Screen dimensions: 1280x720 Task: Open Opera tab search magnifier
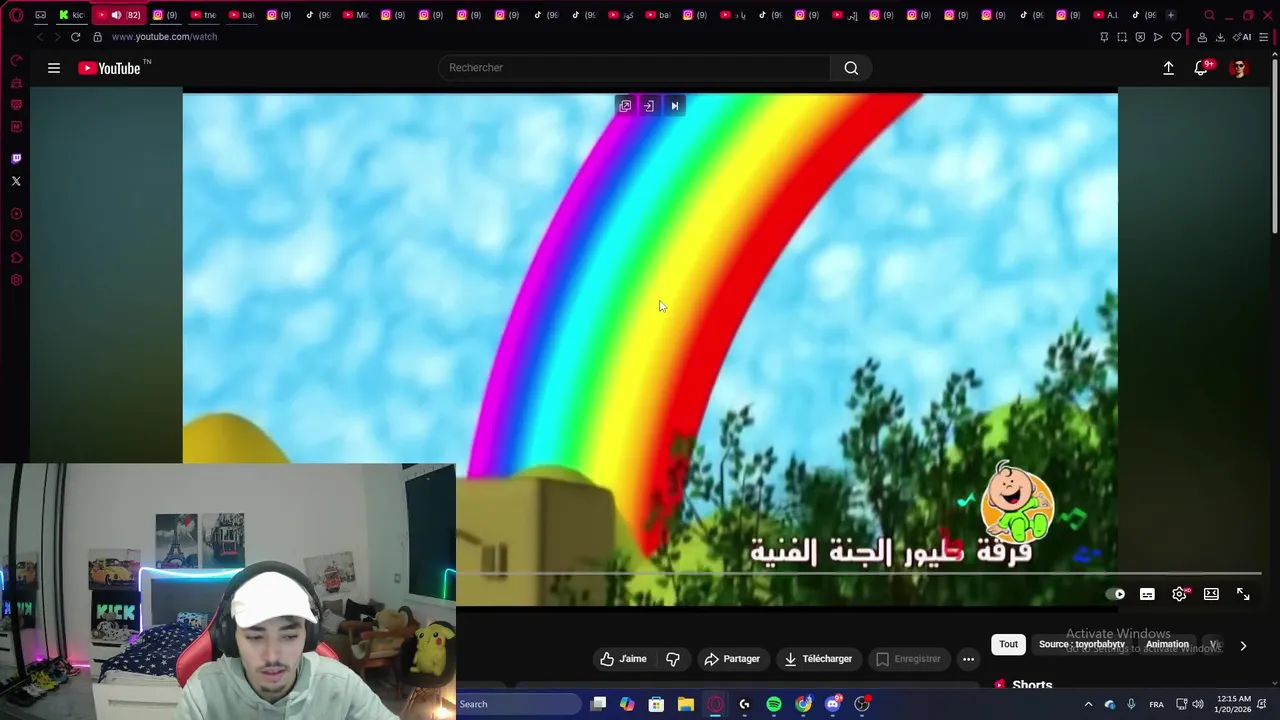pyautogui.click(x=1209, y=15)
